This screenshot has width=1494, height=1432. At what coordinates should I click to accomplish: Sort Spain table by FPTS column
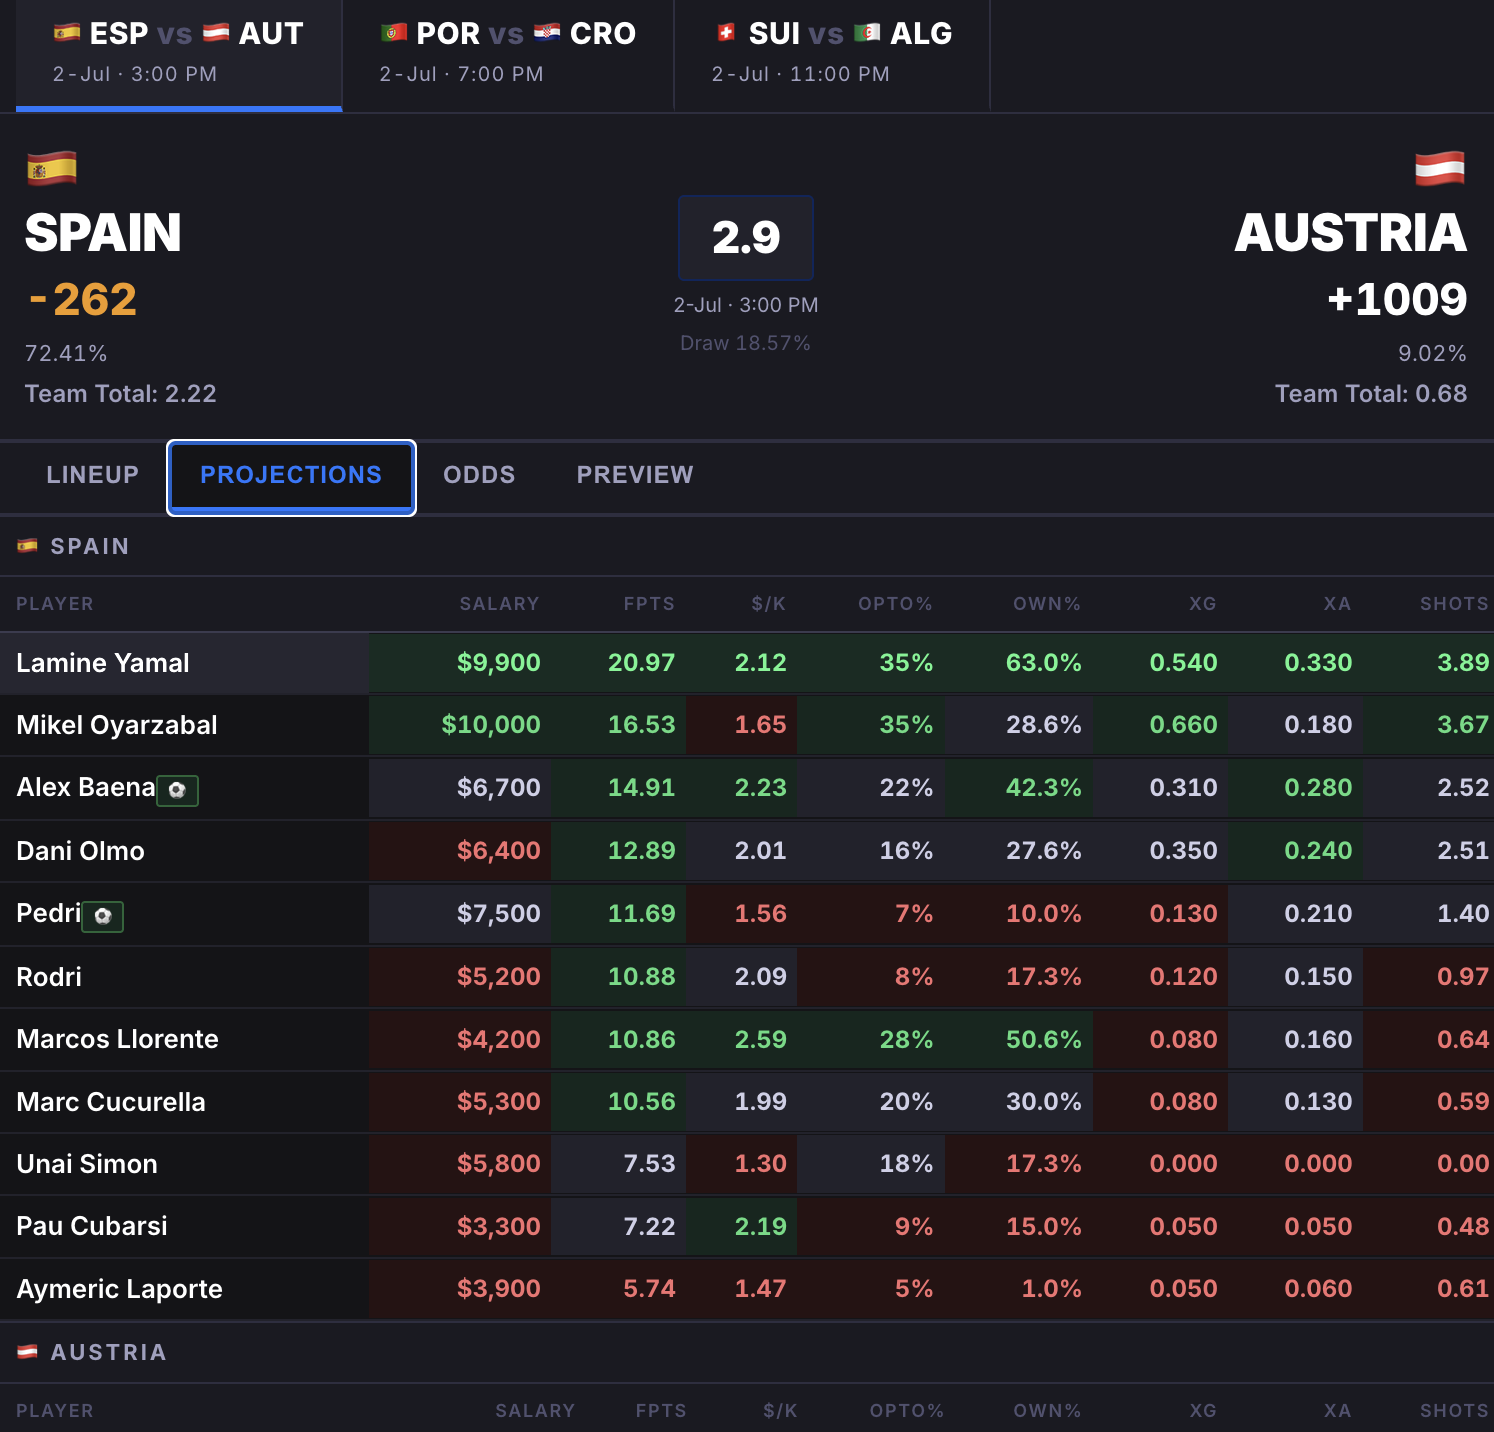click(649, 604)
